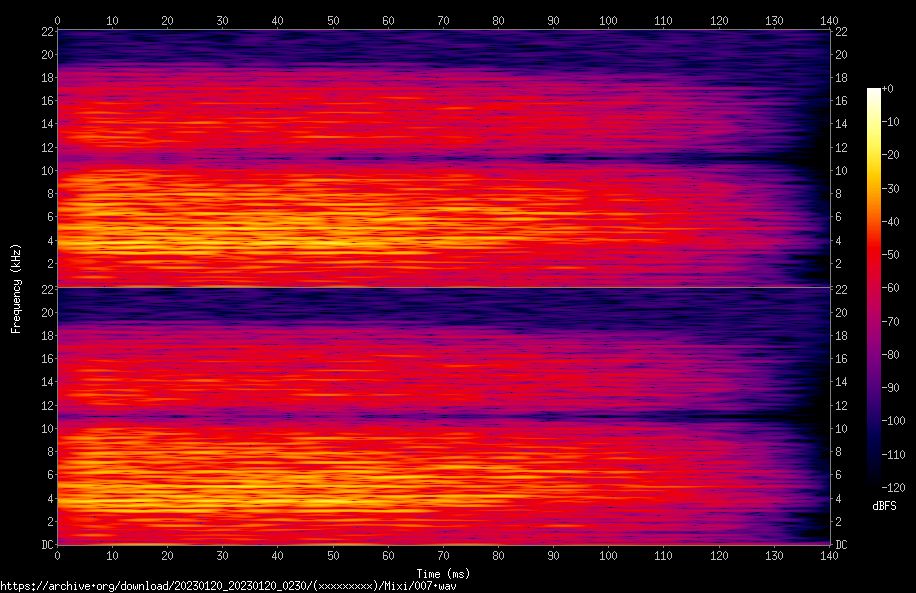Click the 140 ms tick on top time axis
916x593 pixels.
(x=829, y=19)
